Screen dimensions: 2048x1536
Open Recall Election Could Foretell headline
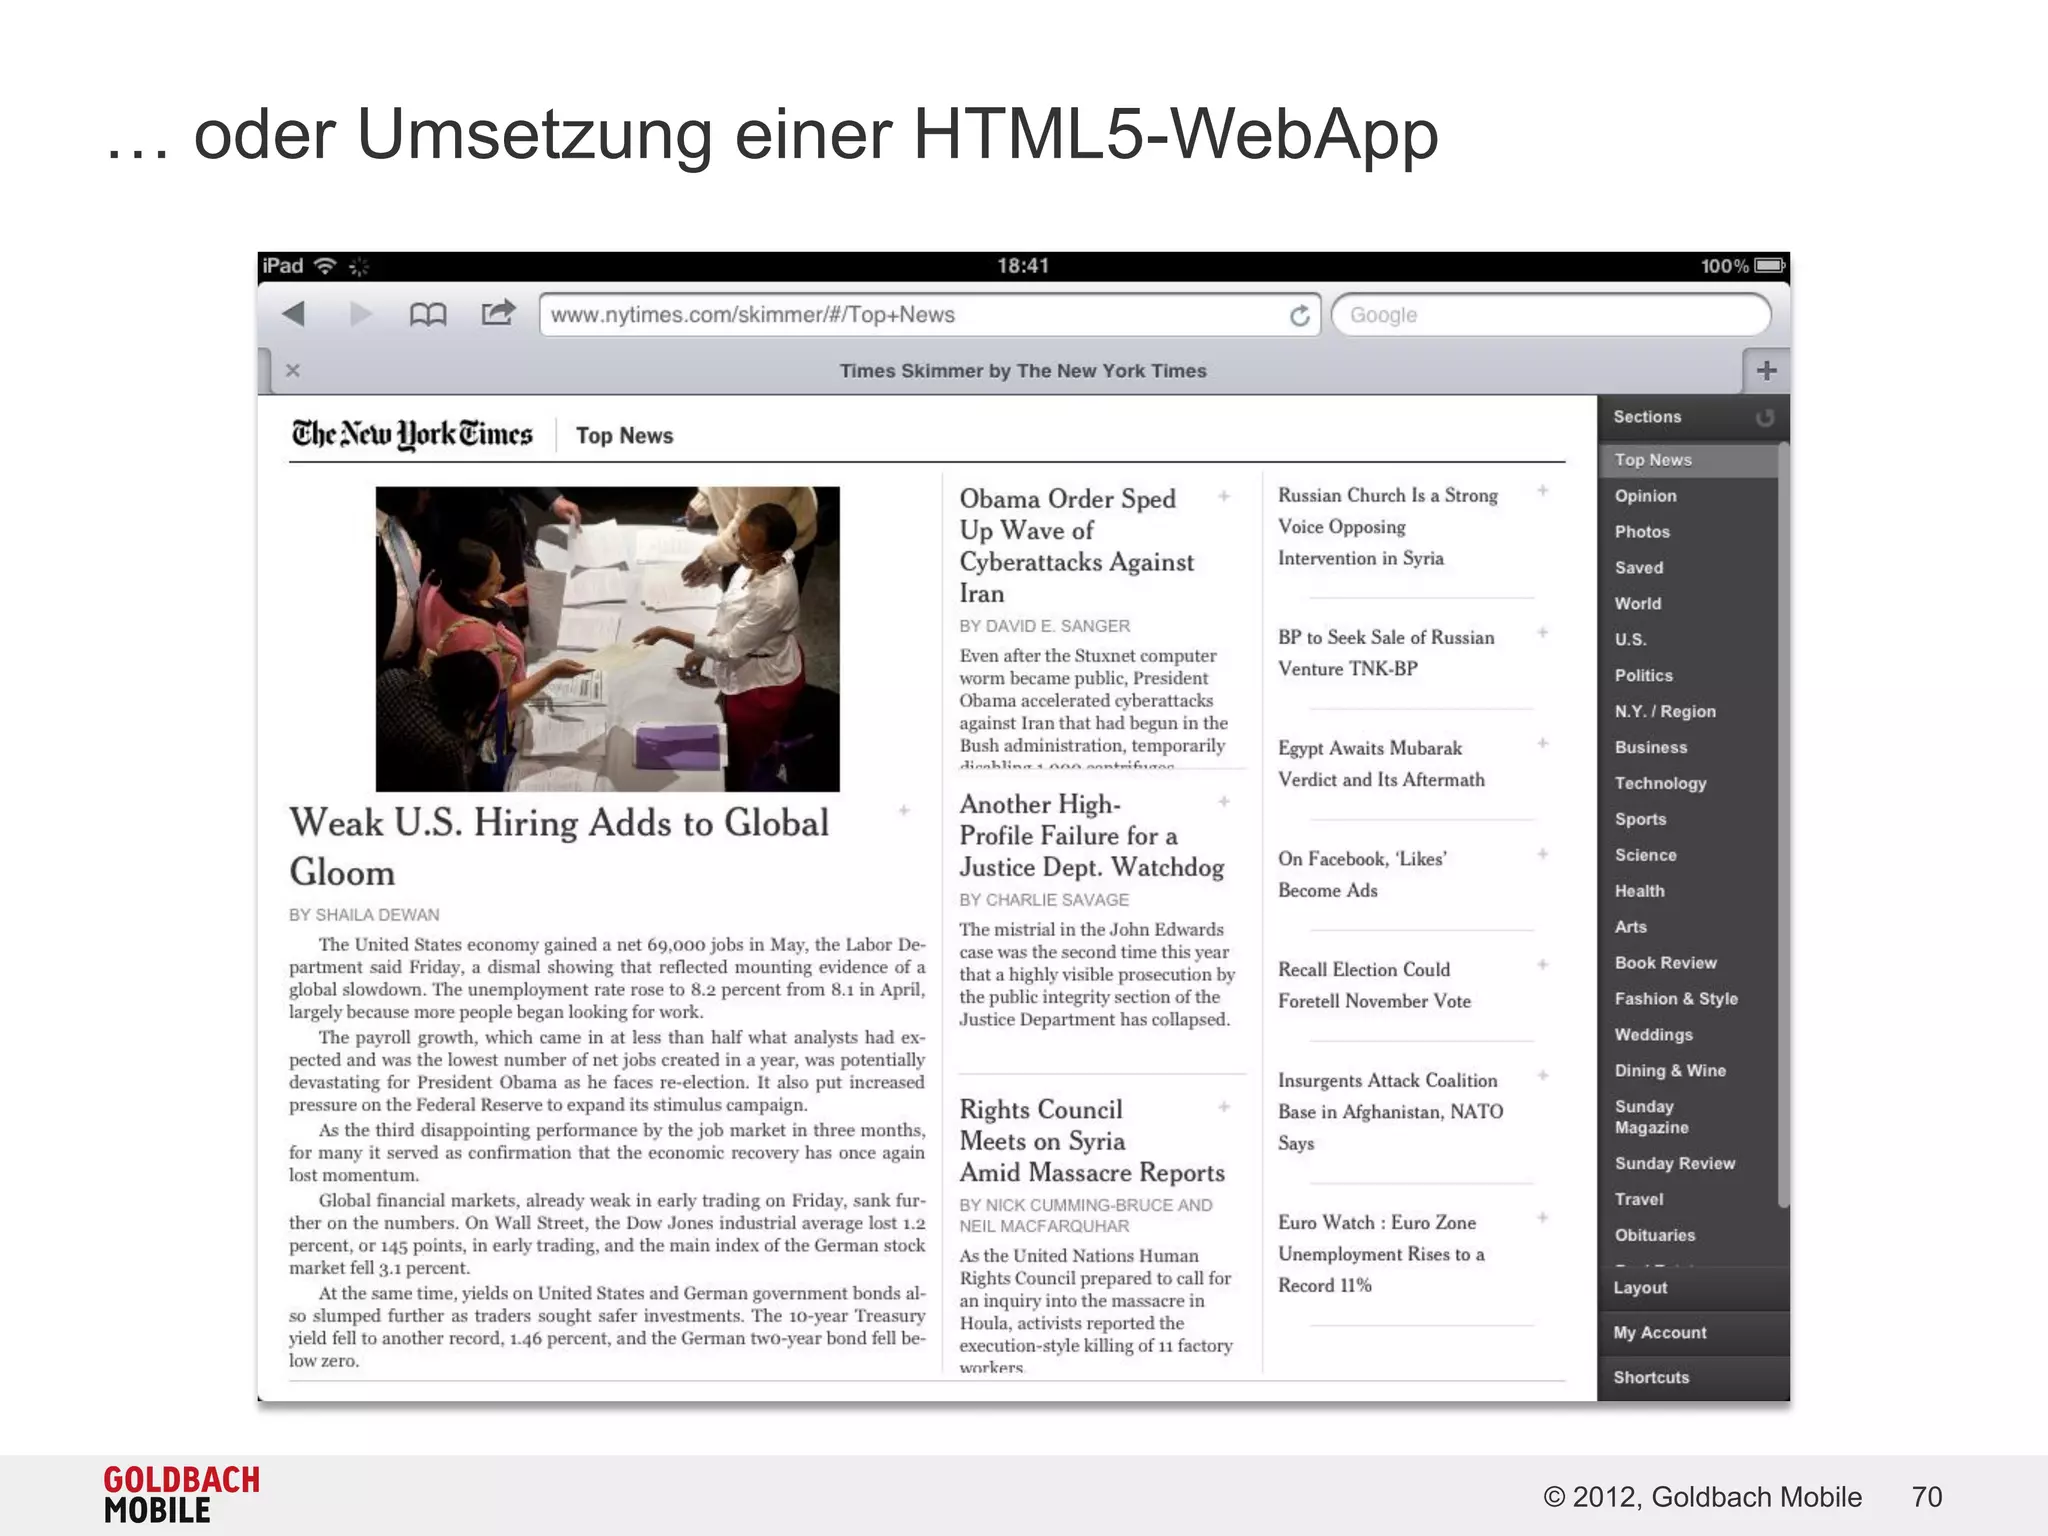pos(1374,985)
